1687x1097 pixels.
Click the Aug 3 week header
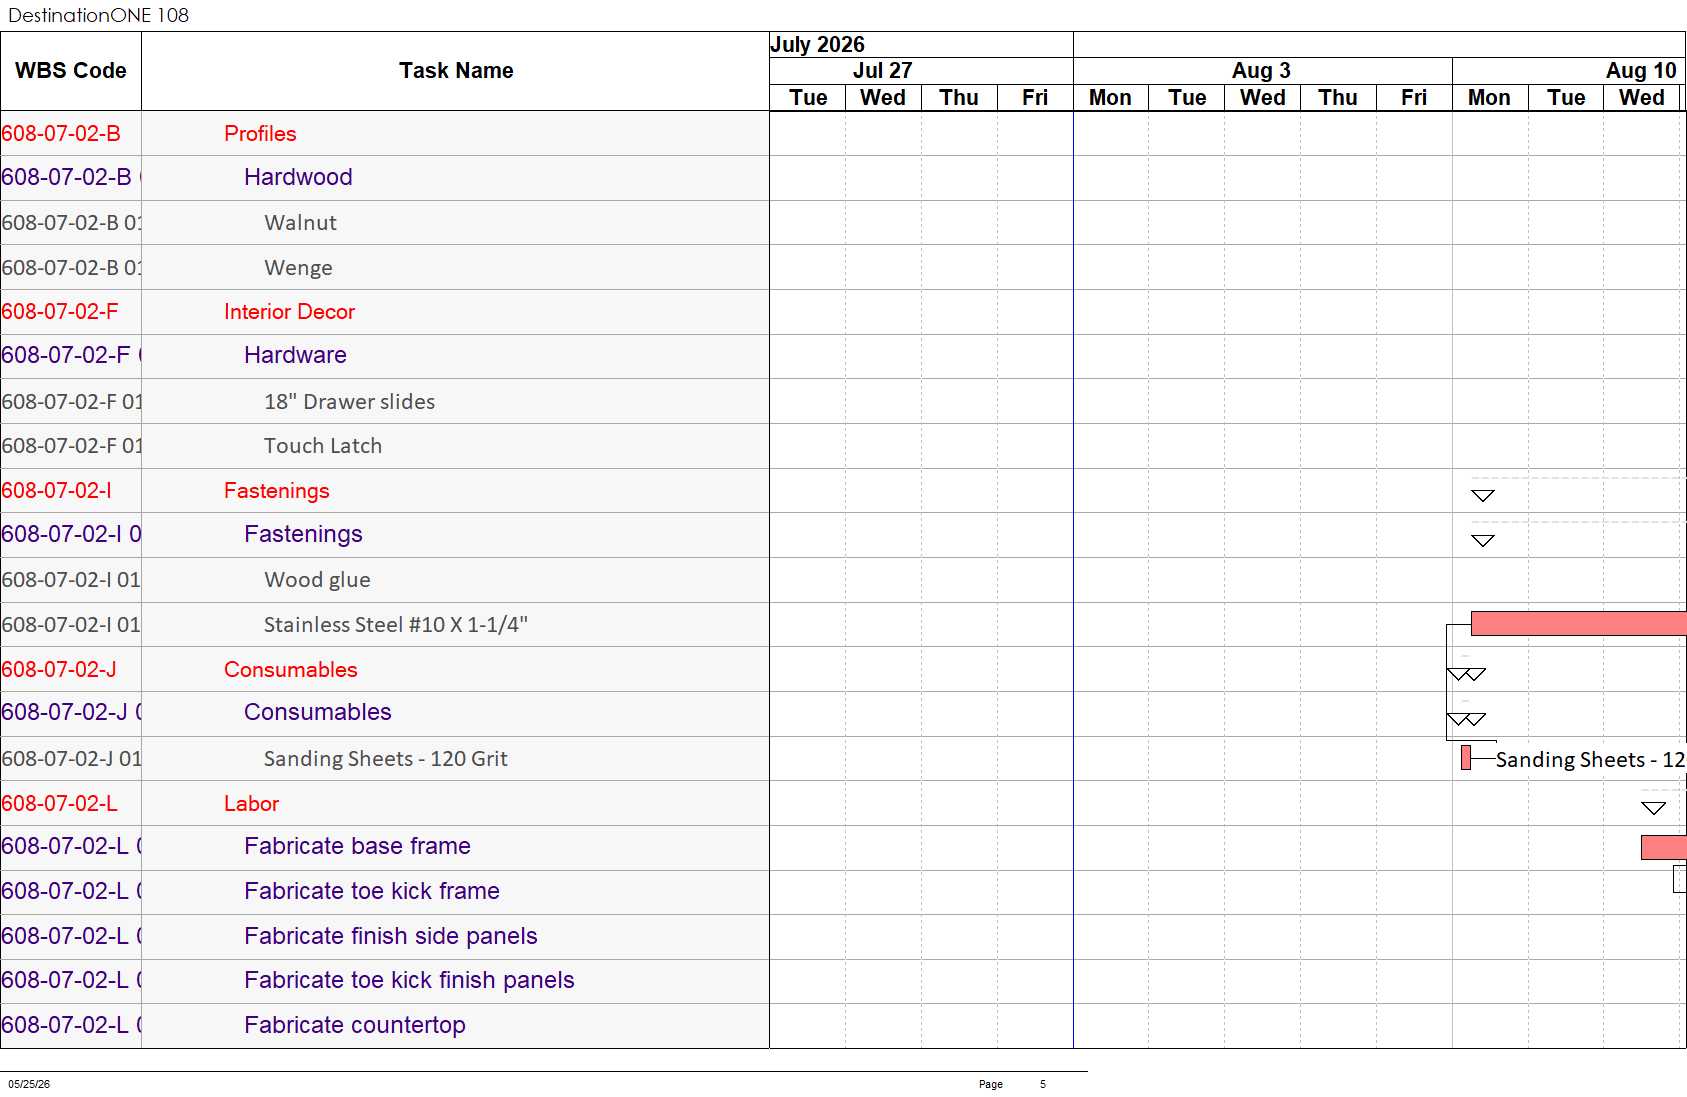click(1261, 71)
